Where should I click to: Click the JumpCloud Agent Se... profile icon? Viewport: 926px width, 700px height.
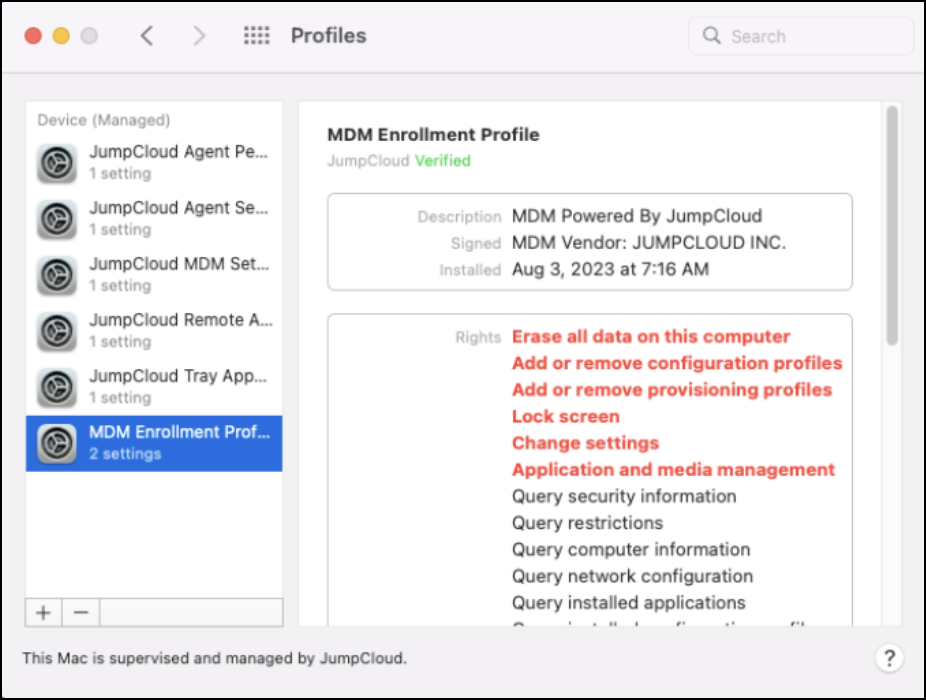point(57,219)
